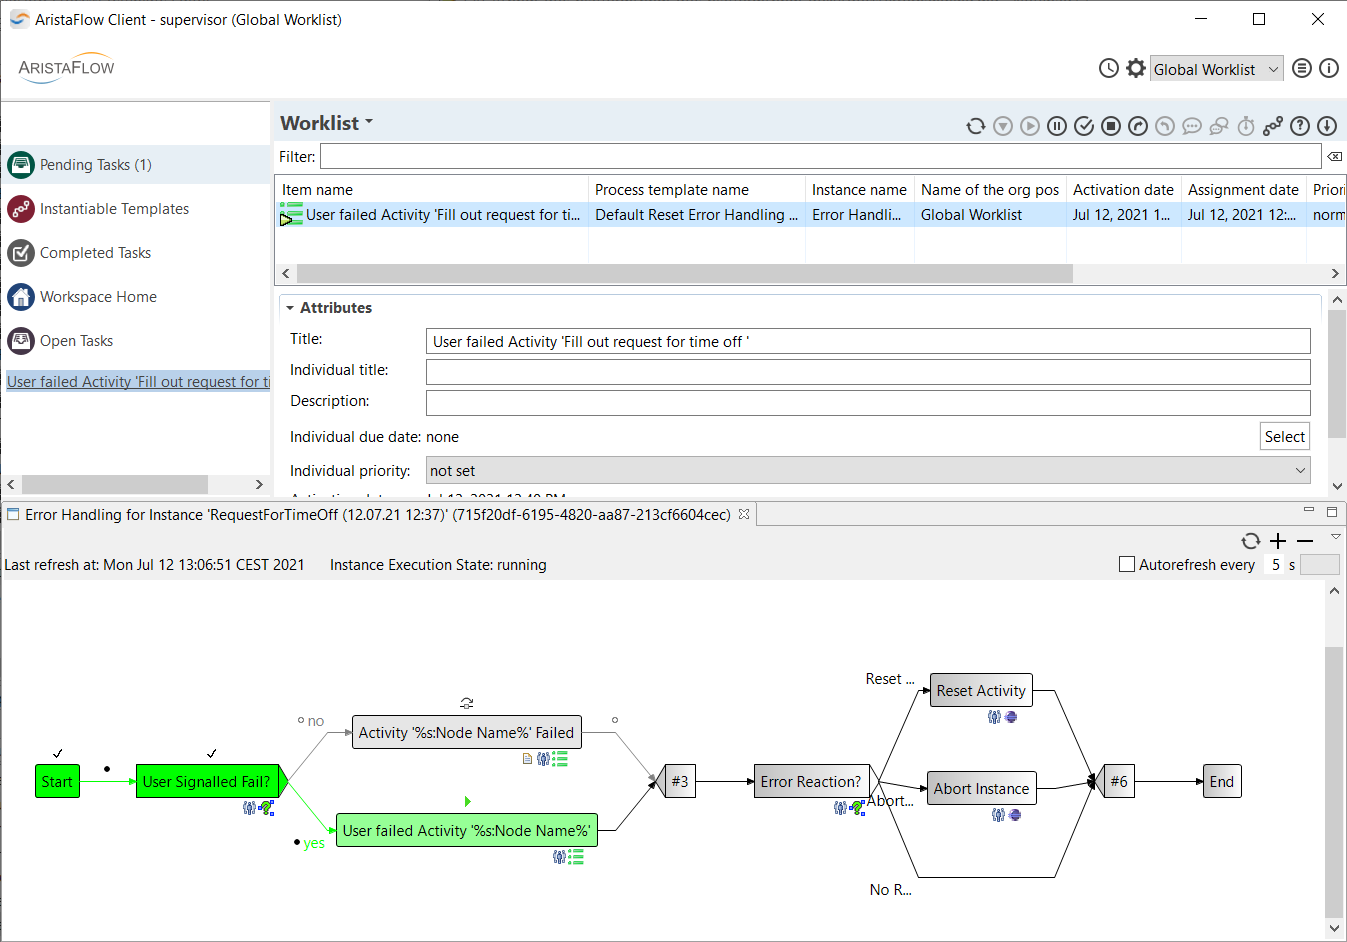Click the Description input field
This screenshot has width=1347, height=942.
(x=868, y=403)
